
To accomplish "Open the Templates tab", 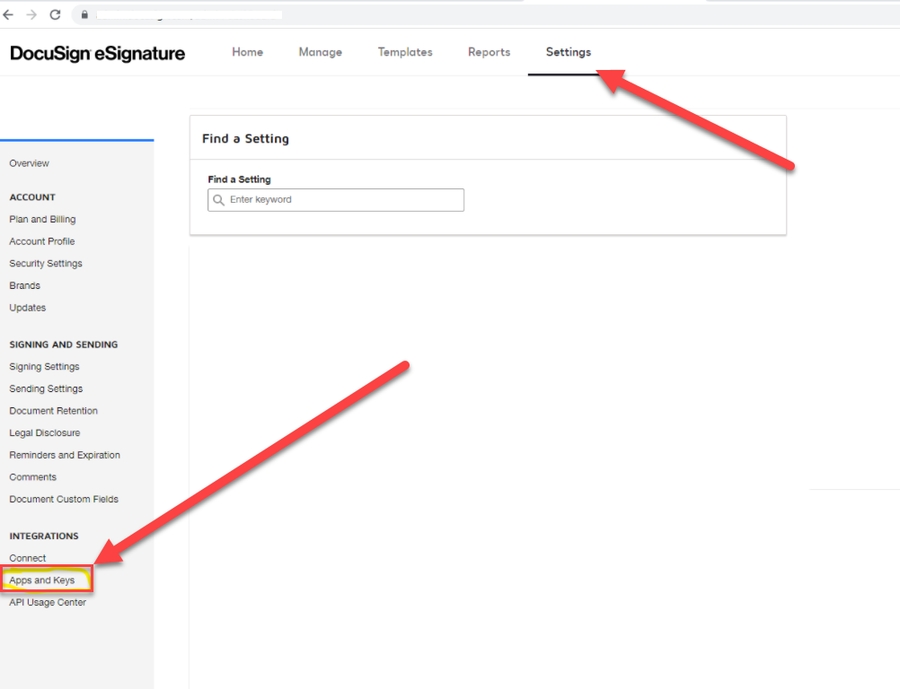I will [405, 52].
